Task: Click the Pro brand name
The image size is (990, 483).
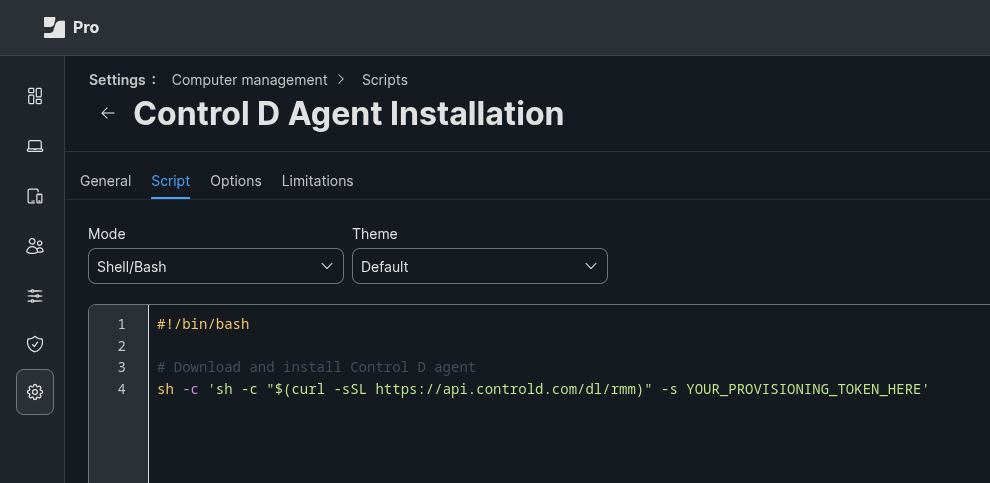Action: (x=86, y=28)
